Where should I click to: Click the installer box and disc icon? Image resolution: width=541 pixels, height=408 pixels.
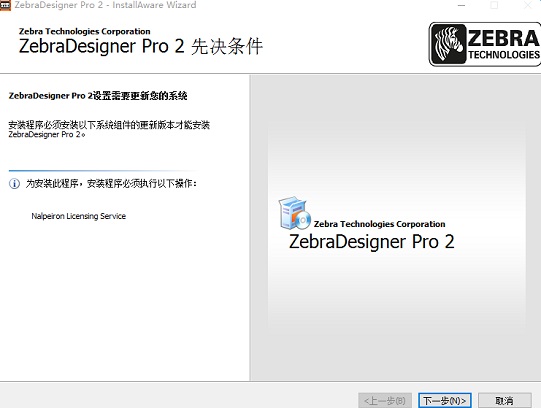294,213
